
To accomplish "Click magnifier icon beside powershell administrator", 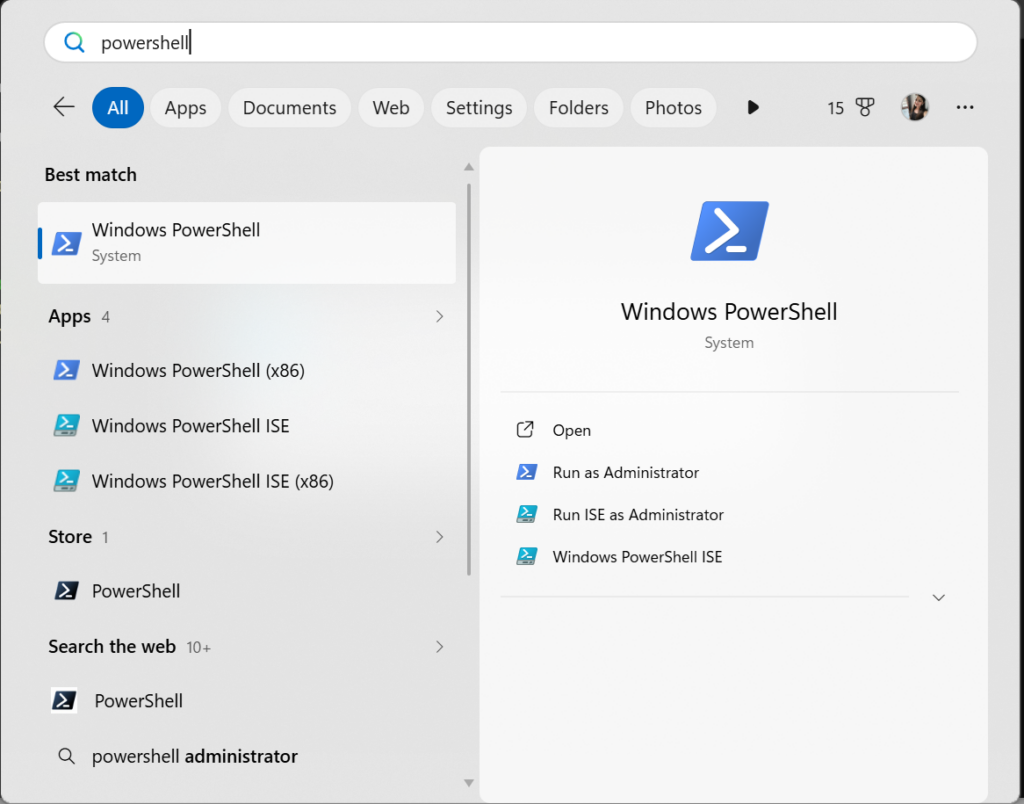I will coord(67,756).
